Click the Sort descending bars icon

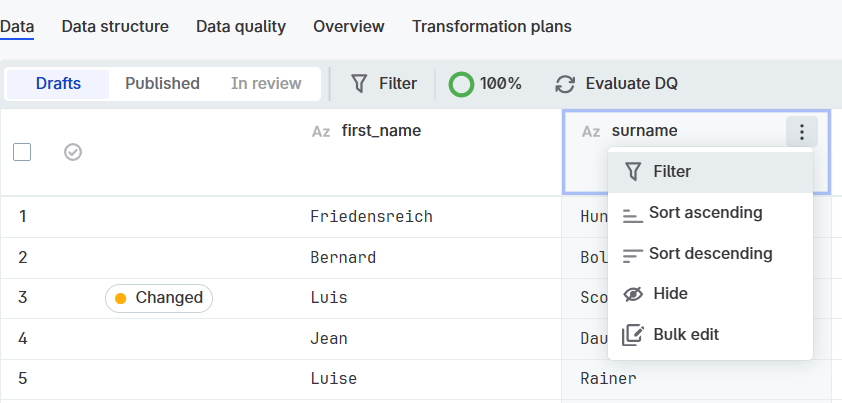(x=633, y=256)
